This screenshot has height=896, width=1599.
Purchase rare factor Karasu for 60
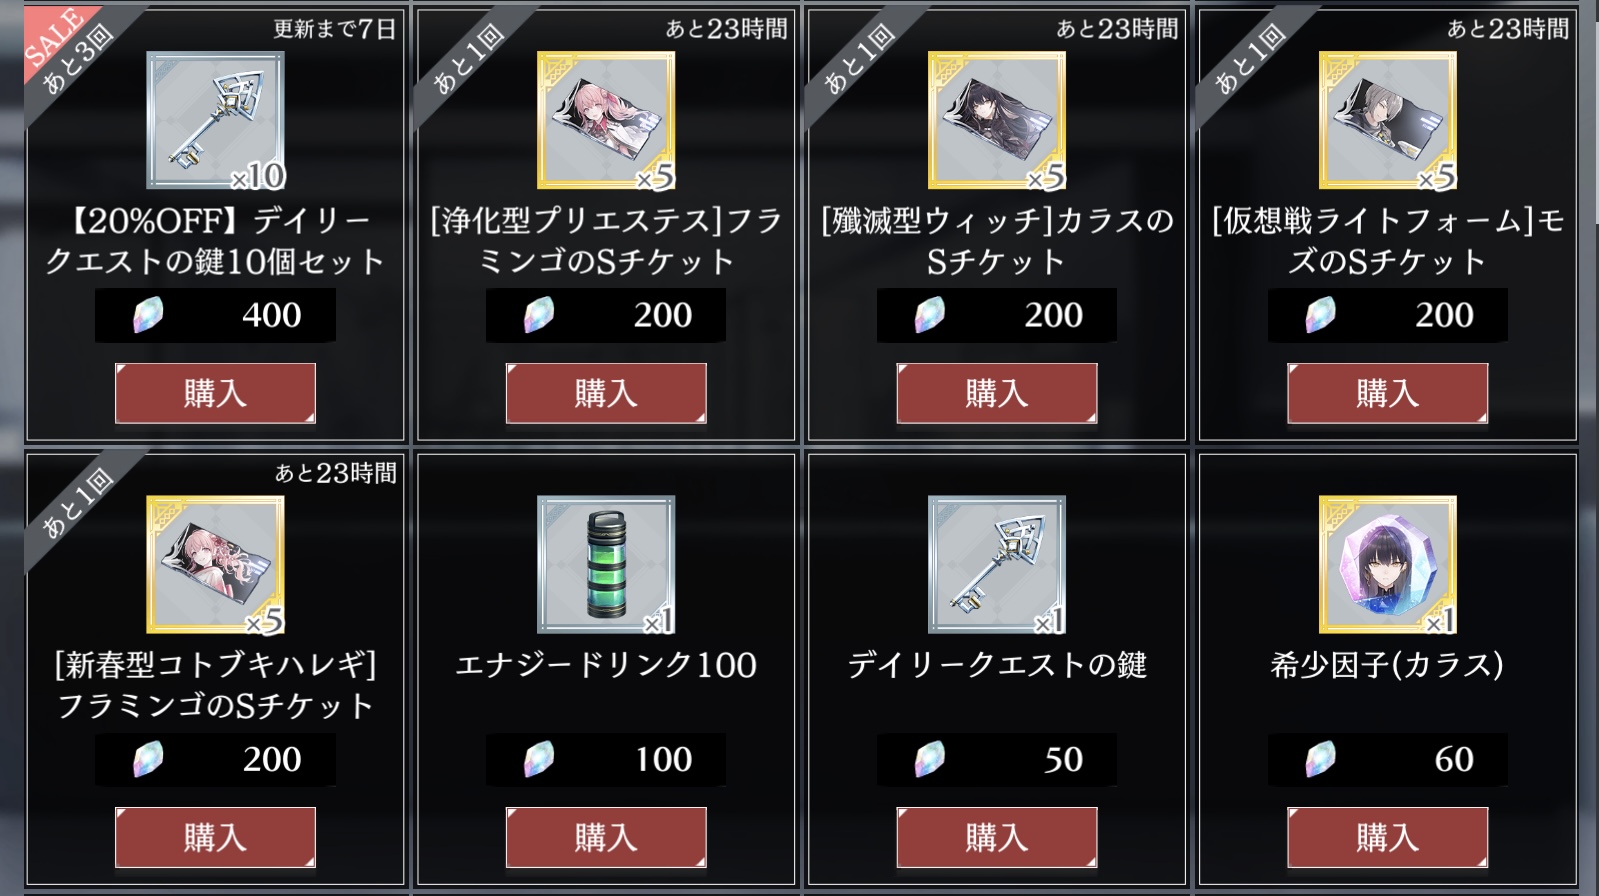pyautogui.click(x=1388, y=837)
